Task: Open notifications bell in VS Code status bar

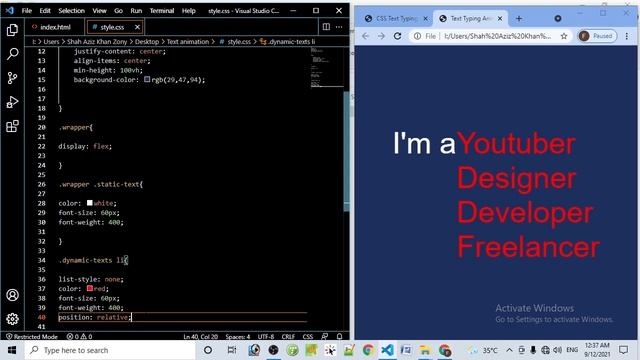Action: click(339, 337)
